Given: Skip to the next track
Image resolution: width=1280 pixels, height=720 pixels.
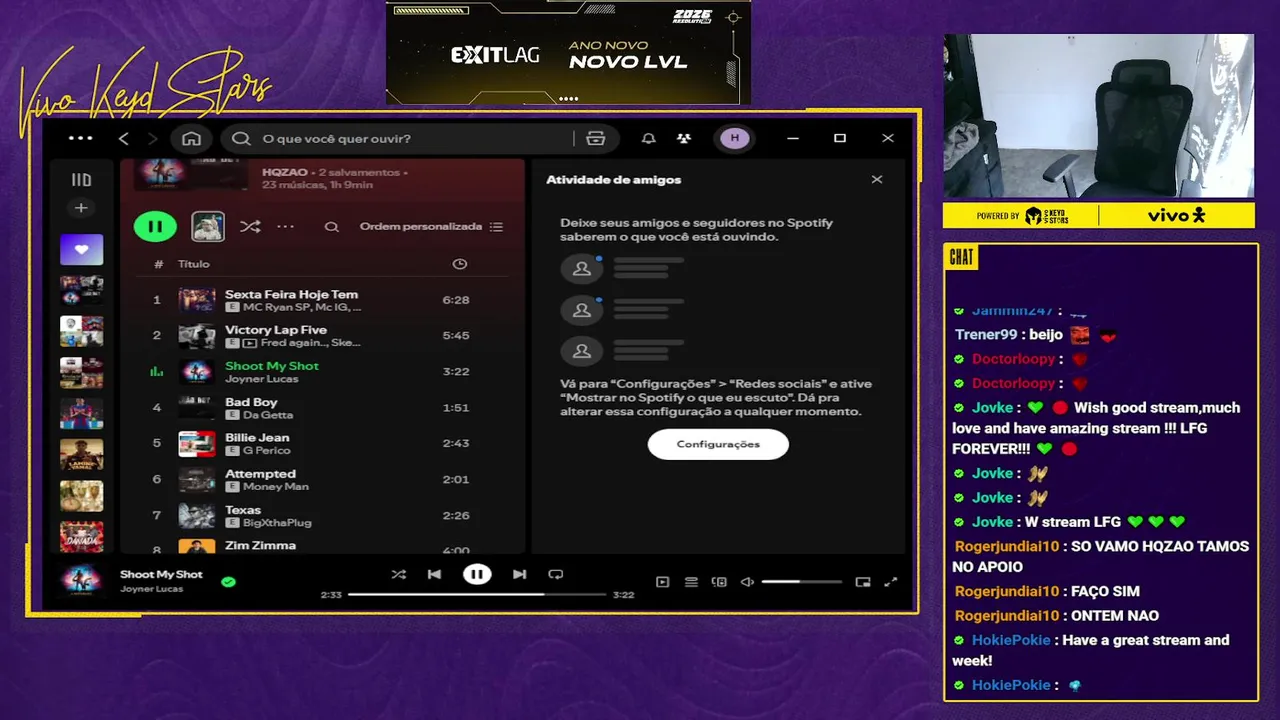Looking at the screenshot, I should (519, 574).
